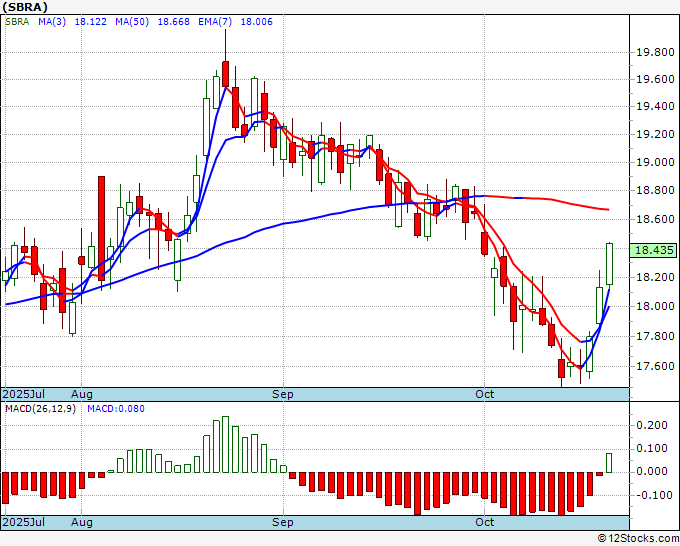The height and width of the screenshot is (546, 680).
Task: Click the MACD(26,12,9) indicator label
Action: [x=40, y=409]
